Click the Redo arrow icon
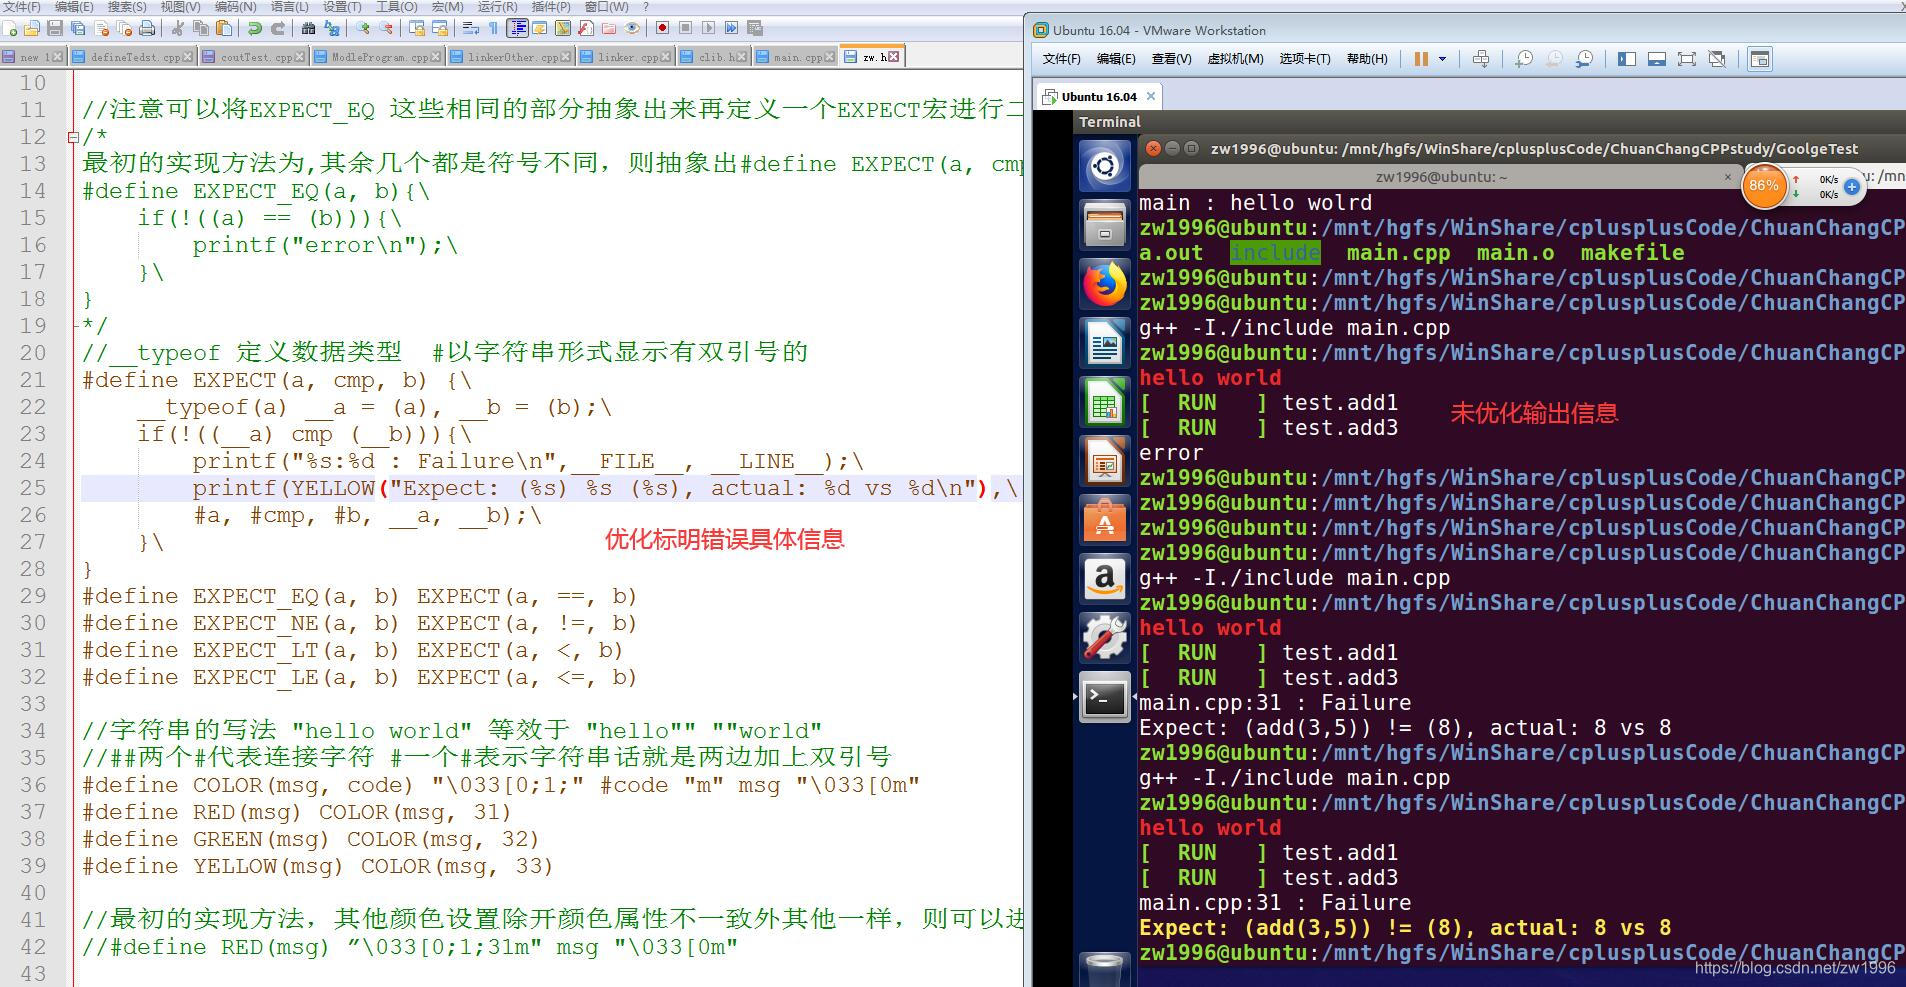1906x987 pixels. point(278,28)
